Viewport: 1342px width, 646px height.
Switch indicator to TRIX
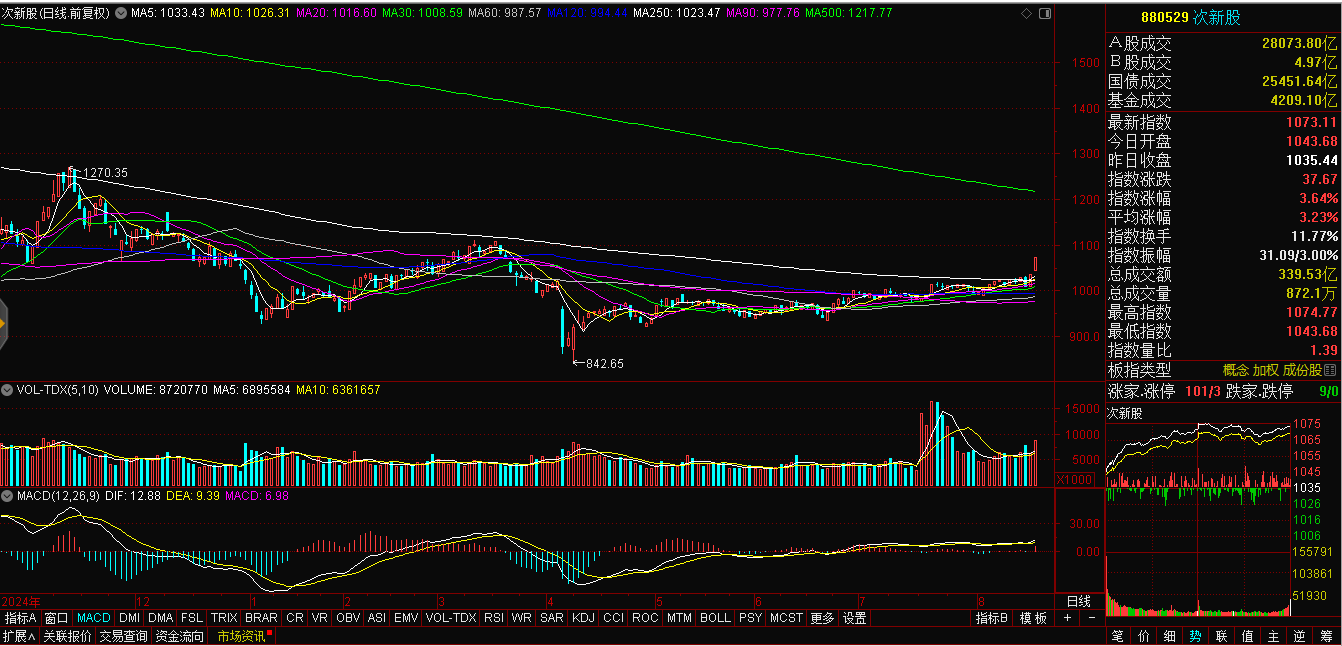coord(224,618)
